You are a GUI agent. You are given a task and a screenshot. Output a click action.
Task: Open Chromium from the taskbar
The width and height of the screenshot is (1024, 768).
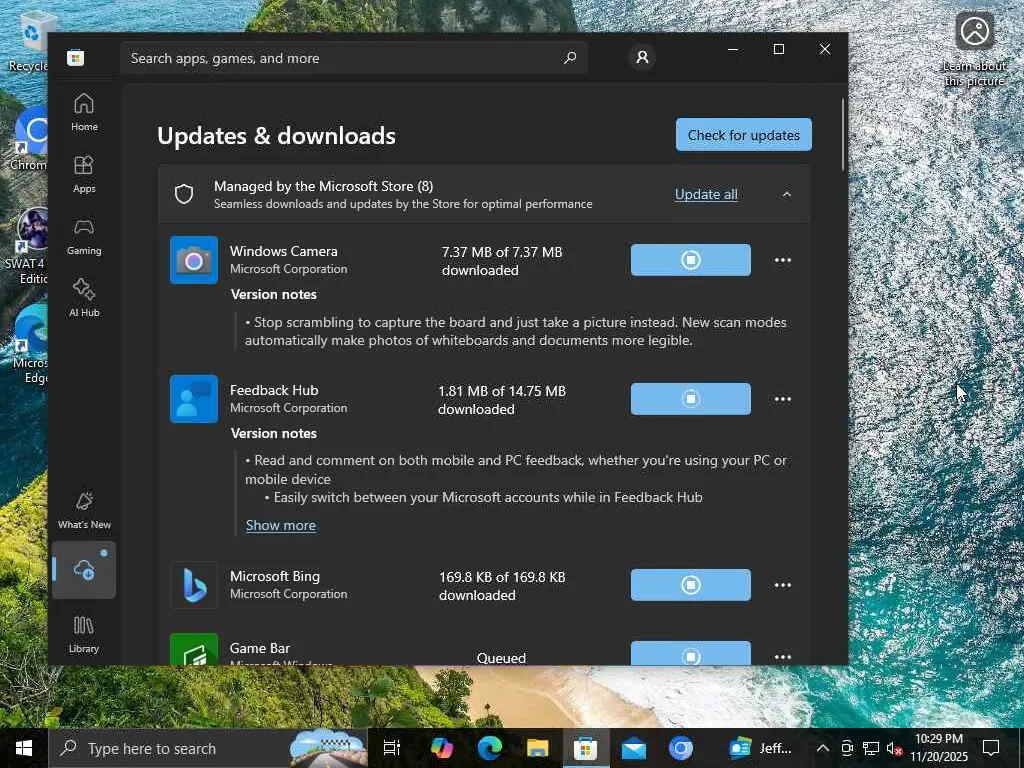tap(681, 748)
